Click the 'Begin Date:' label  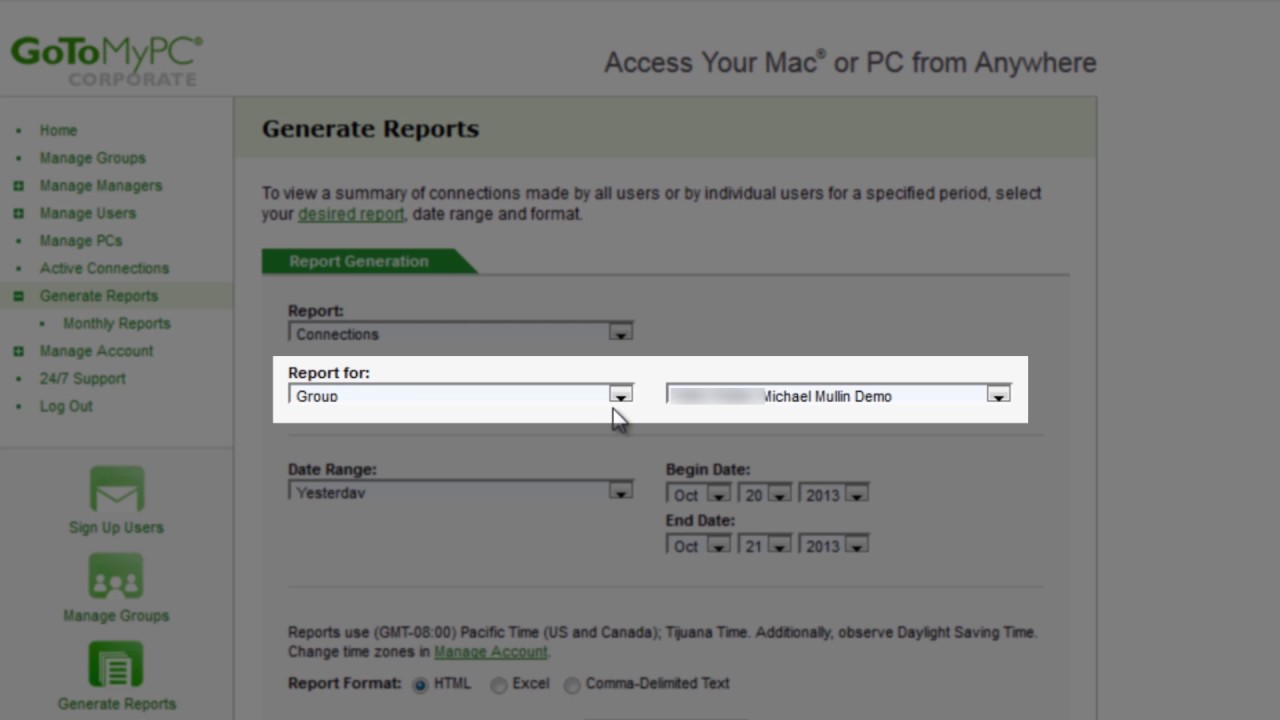(707, 469)
